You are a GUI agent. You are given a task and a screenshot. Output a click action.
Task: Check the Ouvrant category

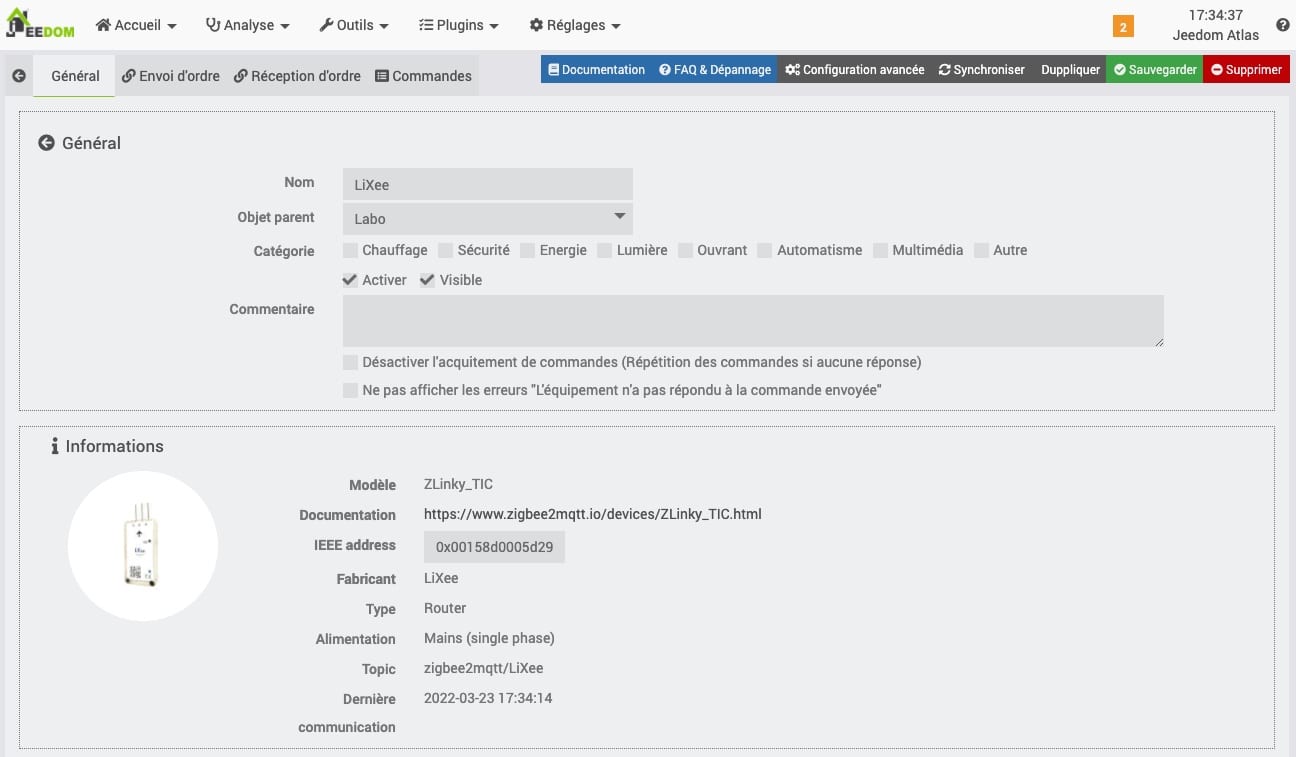click(685, 250)
